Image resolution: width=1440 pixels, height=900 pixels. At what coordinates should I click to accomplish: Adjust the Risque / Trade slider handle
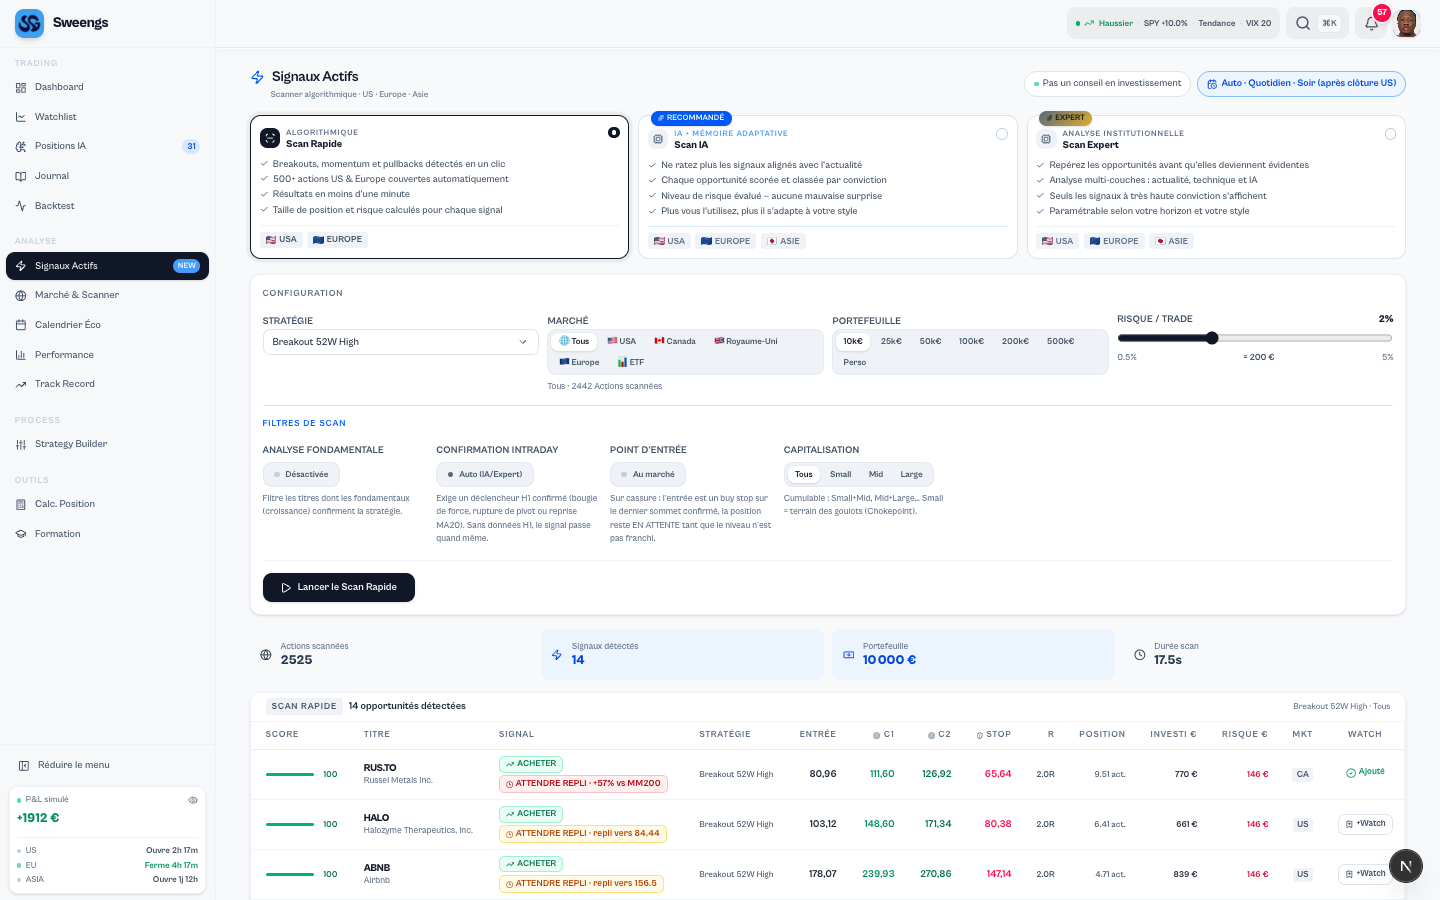[x=1212, y=338]
